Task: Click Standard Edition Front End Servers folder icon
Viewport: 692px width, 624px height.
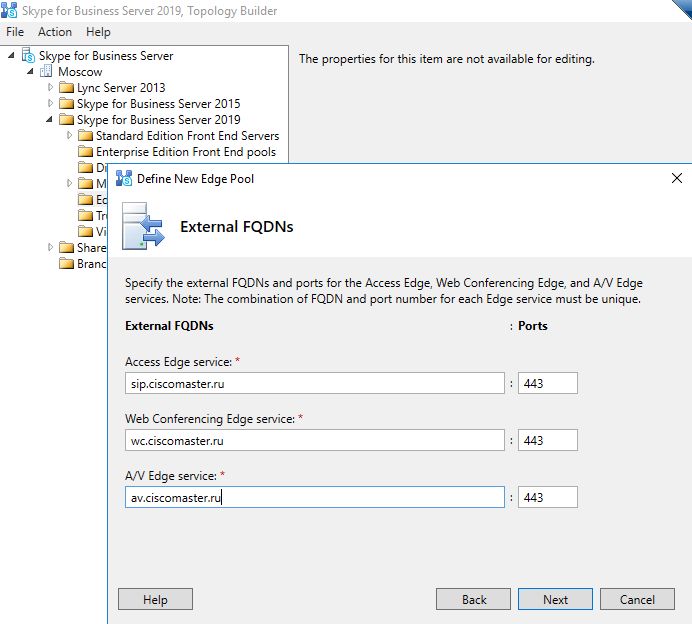Action: (85, 135)
